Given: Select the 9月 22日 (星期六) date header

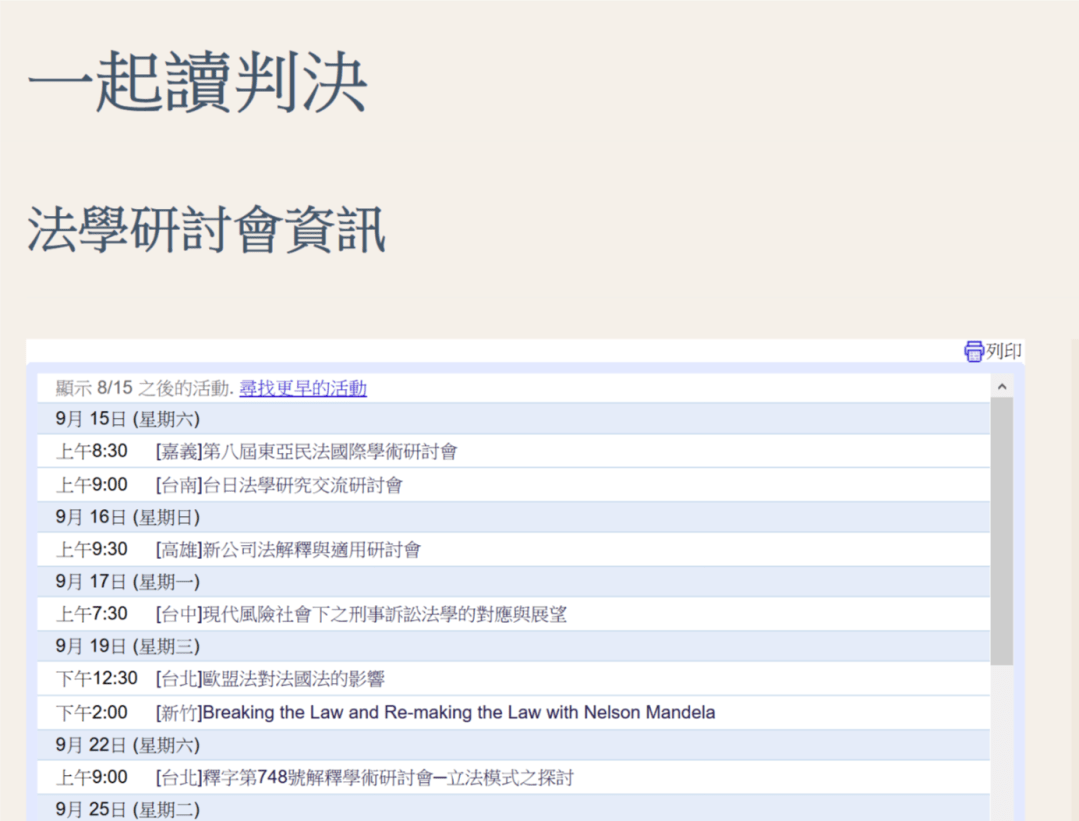Looking at the screenshot, I should pos(128,745).
